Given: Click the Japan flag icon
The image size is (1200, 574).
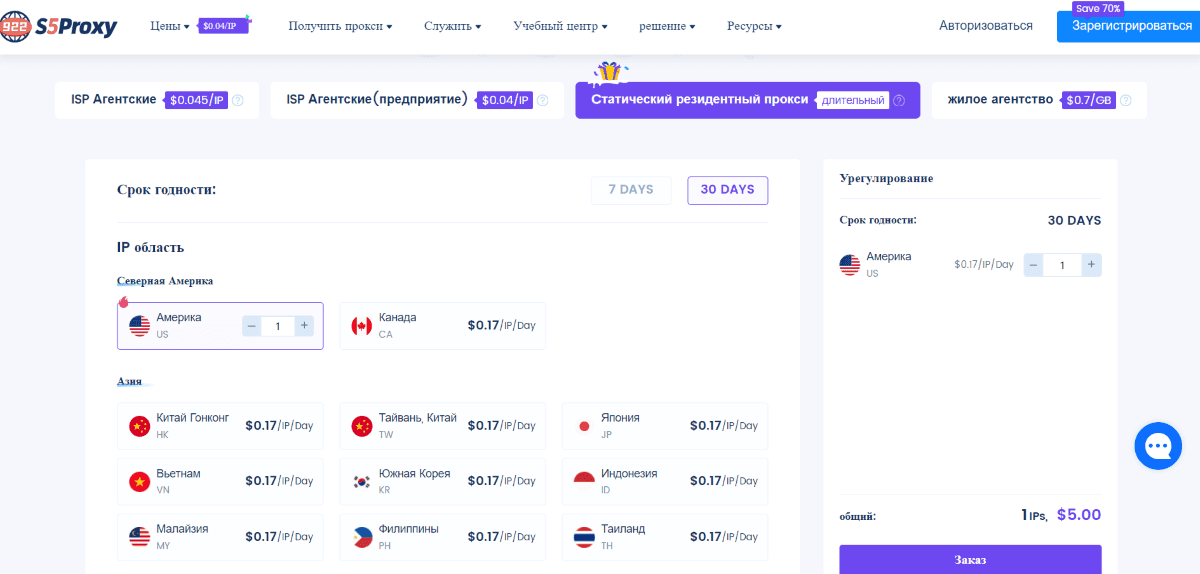Looking at the screenshot, I should click(x=584, y=427).
